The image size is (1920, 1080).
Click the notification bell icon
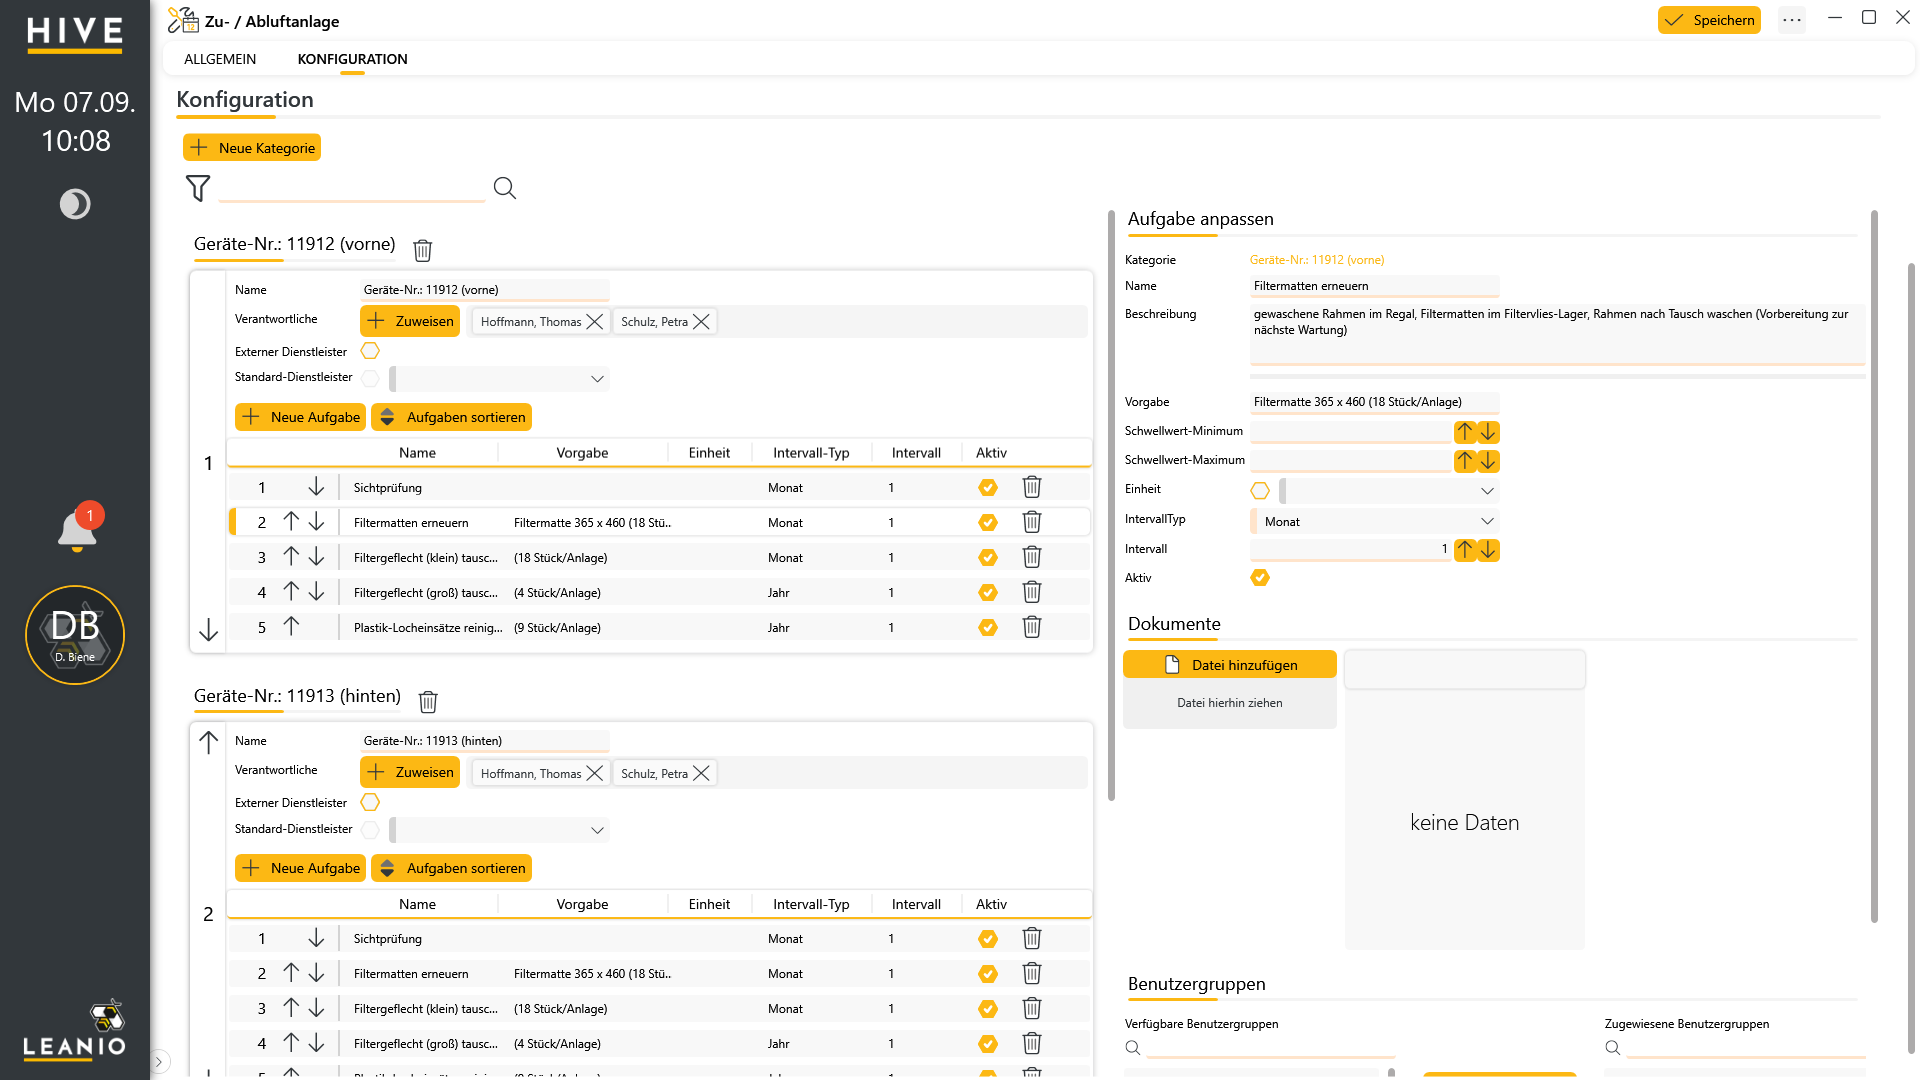[77, 530]
